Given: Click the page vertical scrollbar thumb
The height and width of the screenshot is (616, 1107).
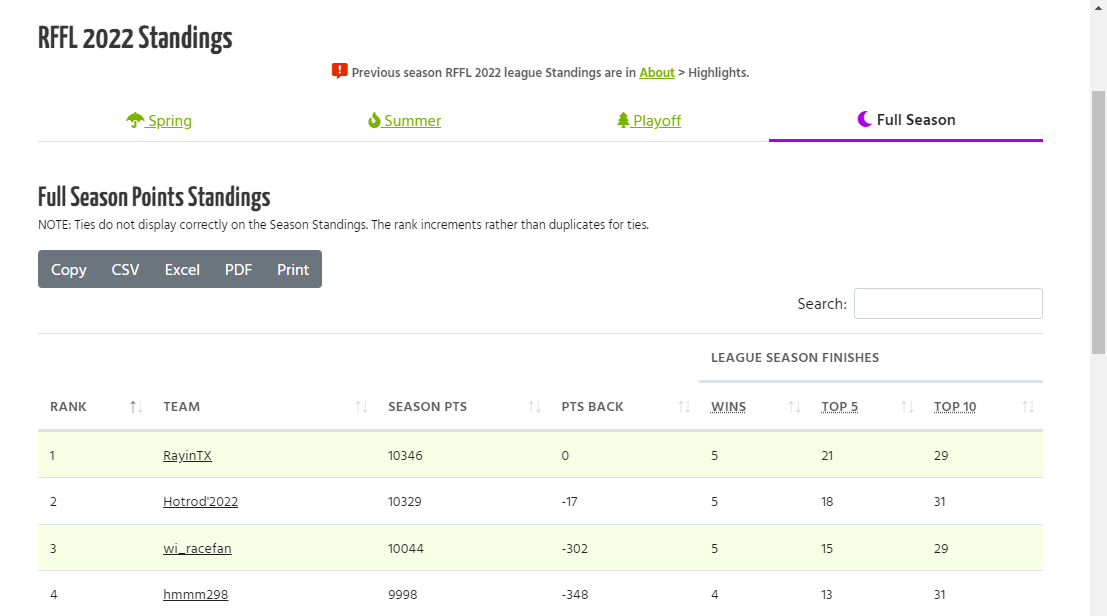Looking at the screenshot, I should point(1098,220).
